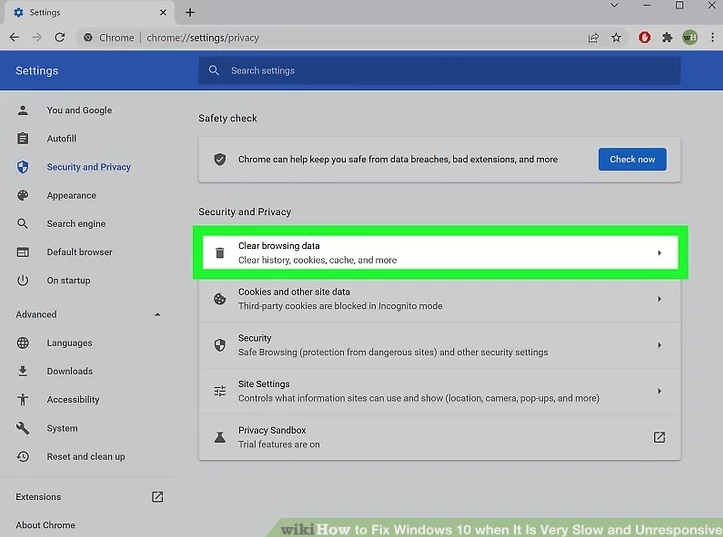723x537 pixels.
Task: Click the browser reload icon
Action: (x=60, y=38)
